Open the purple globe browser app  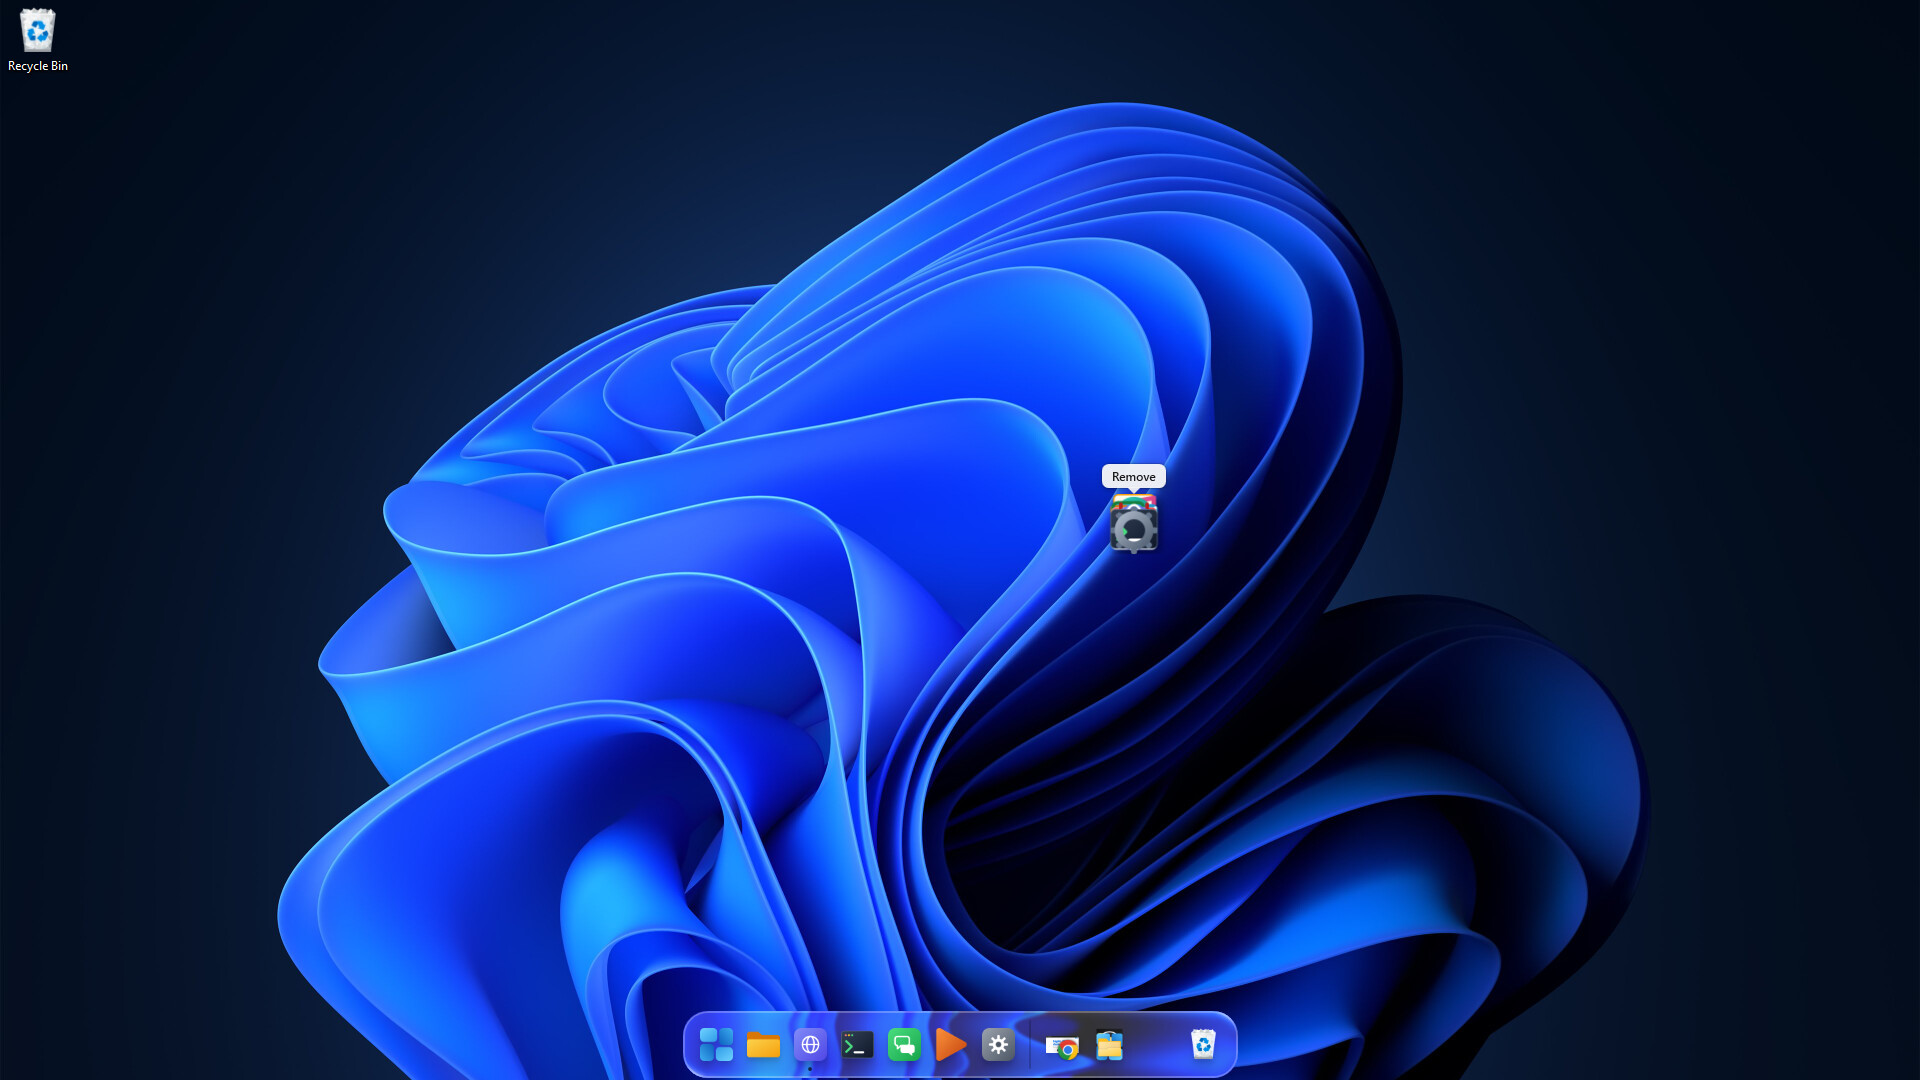click(810, 1045)
